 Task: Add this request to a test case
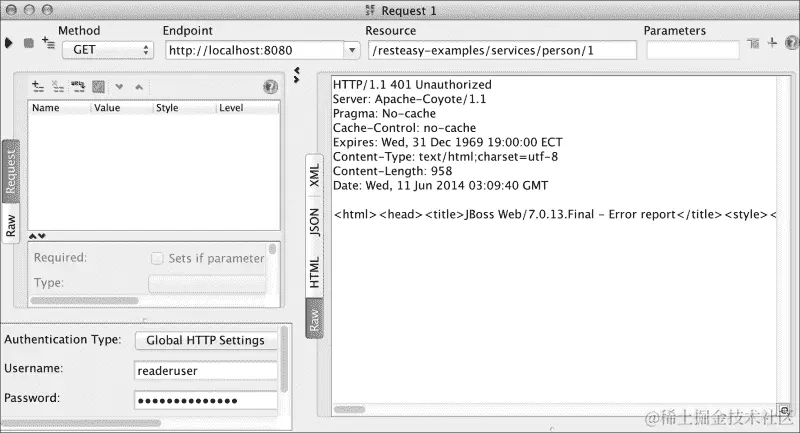[x=48, y=43]
